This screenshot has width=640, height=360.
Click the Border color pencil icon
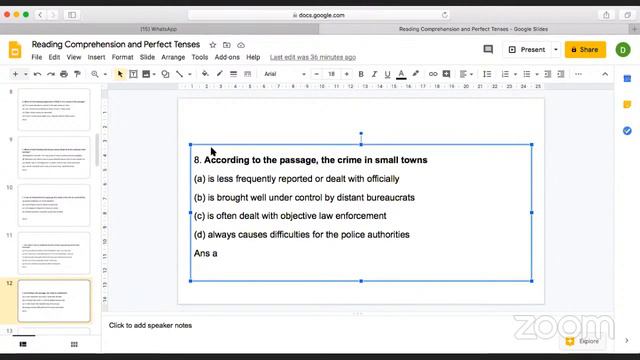pos(219,74)
